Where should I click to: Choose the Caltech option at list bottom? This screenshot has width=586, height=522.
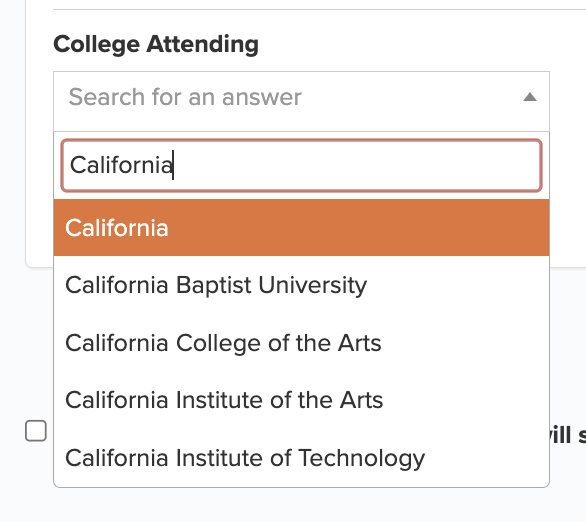click(x=301, y=458)
